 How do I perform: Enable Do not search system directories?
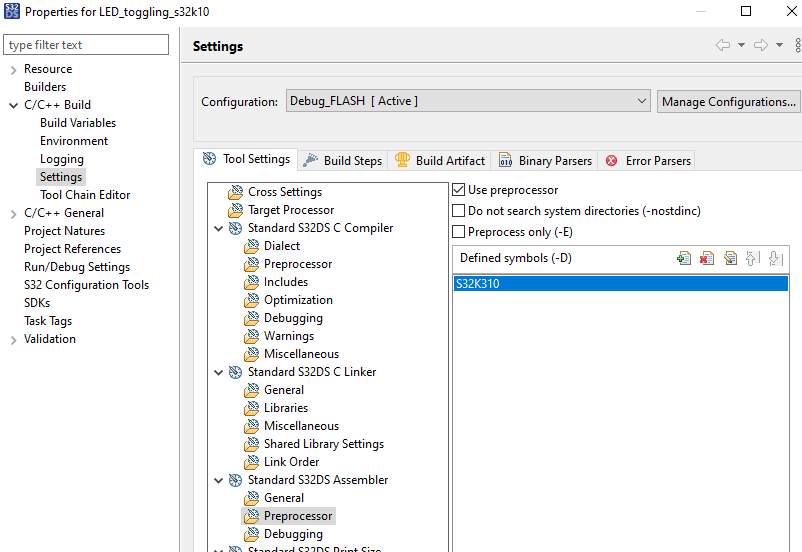pyautogui.click(x=459, y=211)
